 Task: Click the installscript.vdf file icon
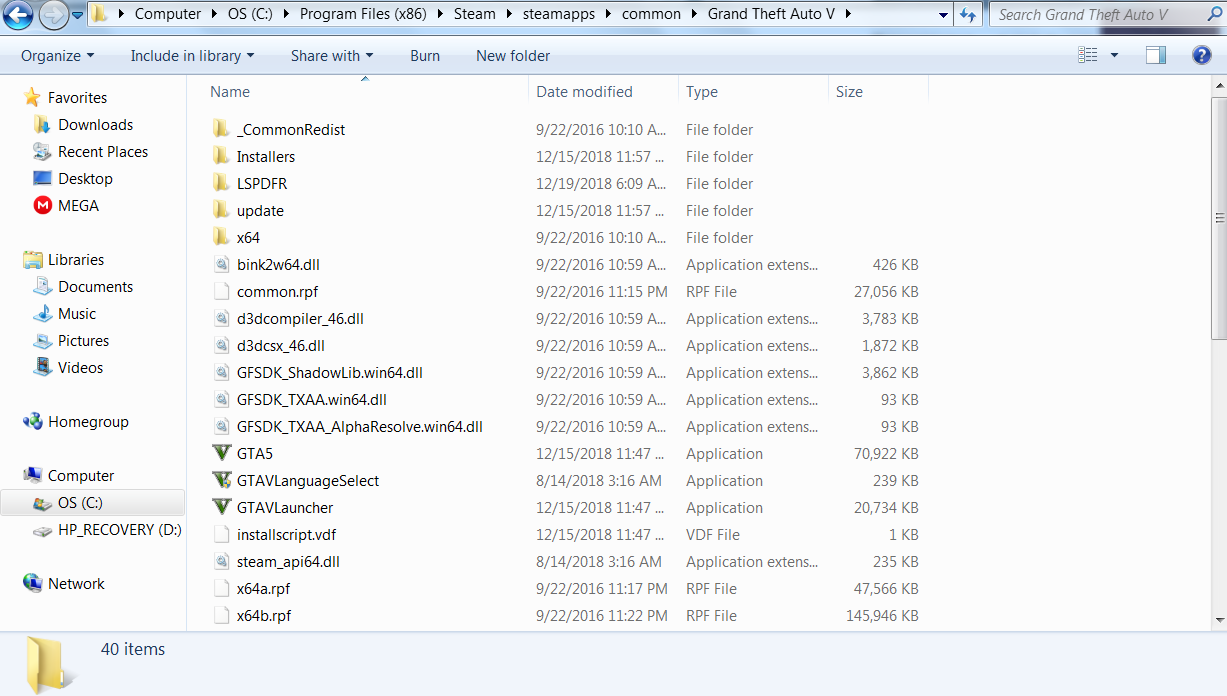[x=222, y=534]
